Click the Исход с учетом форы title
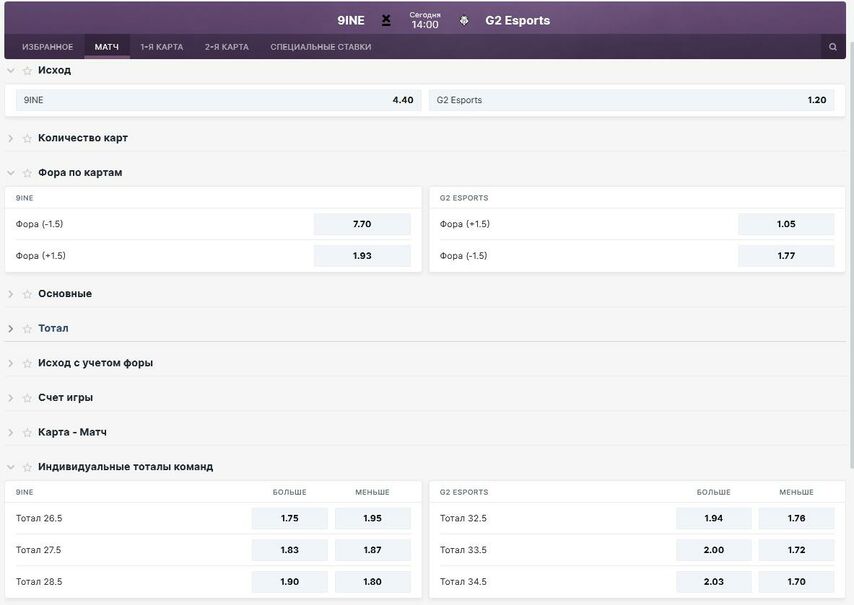Image resolution: width=854 pixels, height=605 pixels. point(95,363)
